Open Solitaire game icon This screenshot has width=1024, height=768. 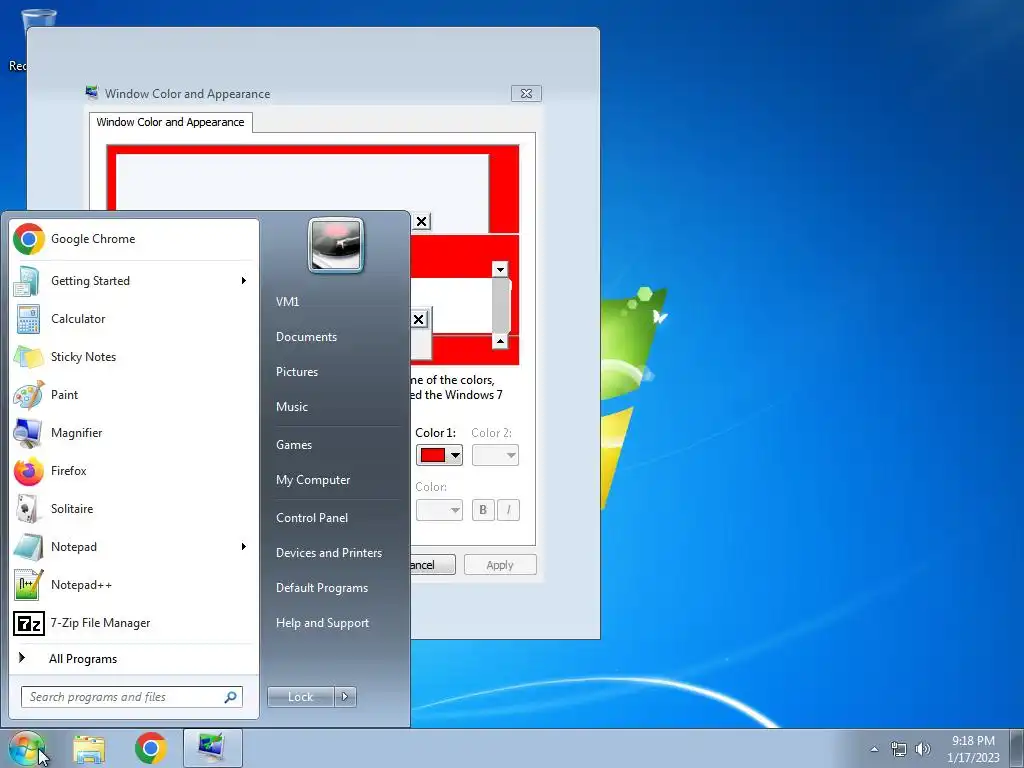[x=28, y=509]
